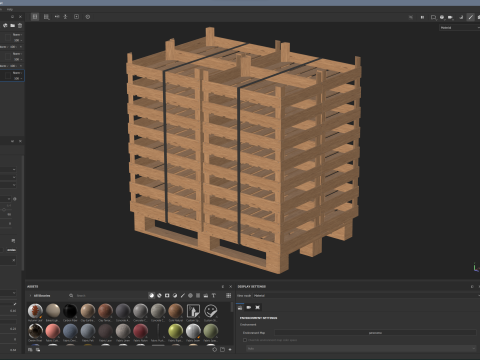
Task: Click the left properties panel scrollbar
Action: click(x=23, y=212)
